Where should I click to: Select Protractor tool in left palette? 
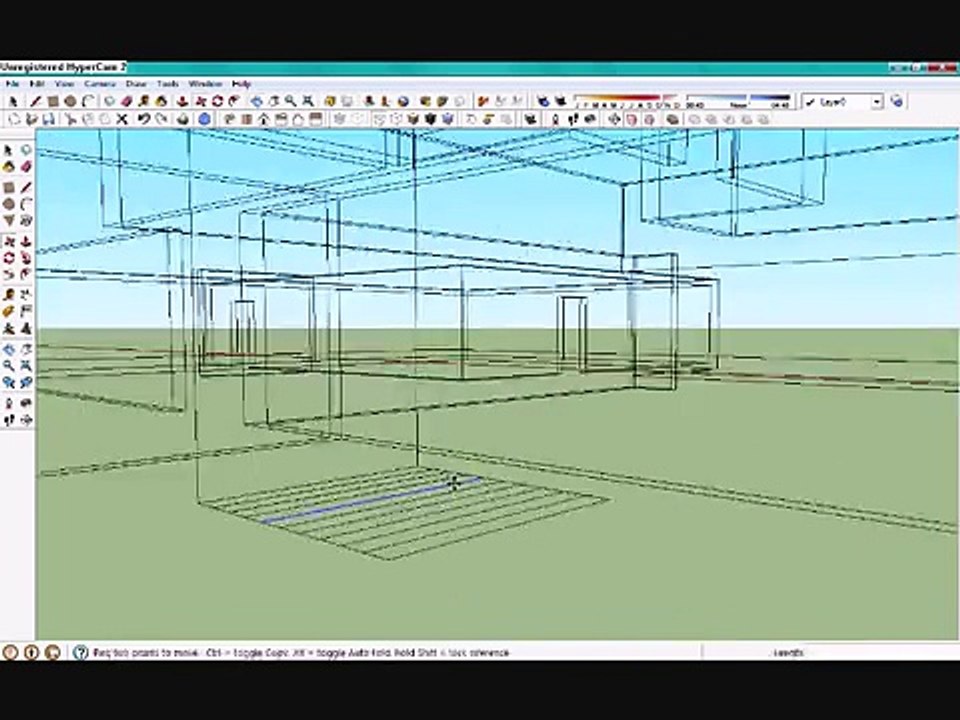[9, 312]
